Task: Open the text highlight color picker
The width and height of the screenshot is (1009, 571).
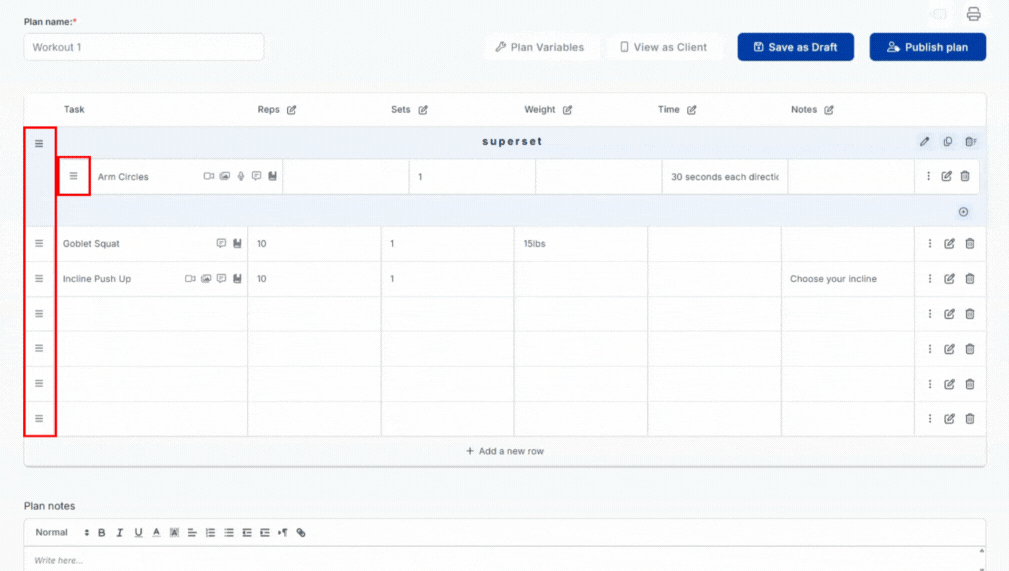Action: 174,532
